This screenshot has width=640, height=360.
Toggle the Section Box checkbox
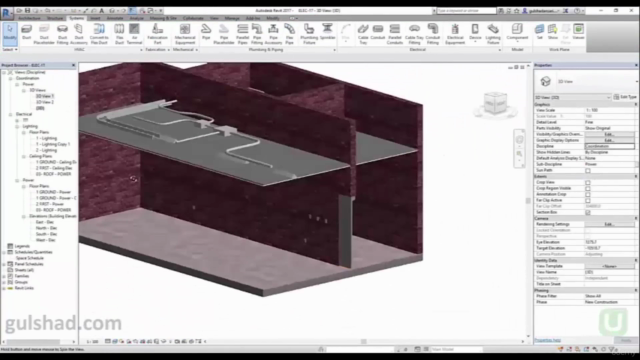588,213
